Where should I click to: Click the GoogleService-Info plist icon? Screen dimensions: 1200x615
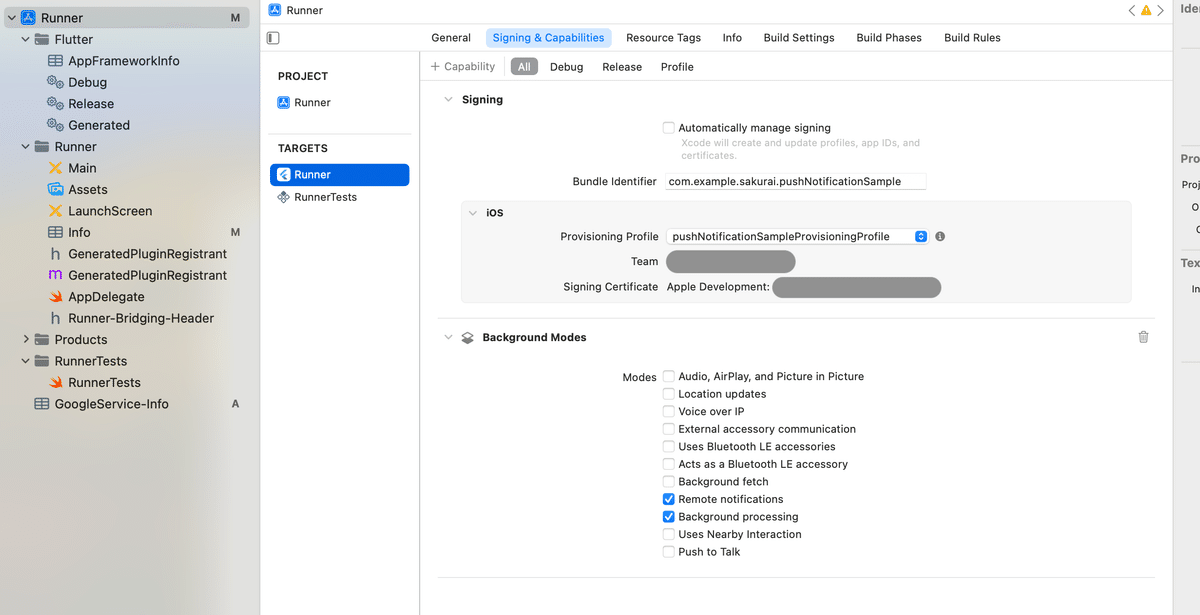click(x=42, y=404)
